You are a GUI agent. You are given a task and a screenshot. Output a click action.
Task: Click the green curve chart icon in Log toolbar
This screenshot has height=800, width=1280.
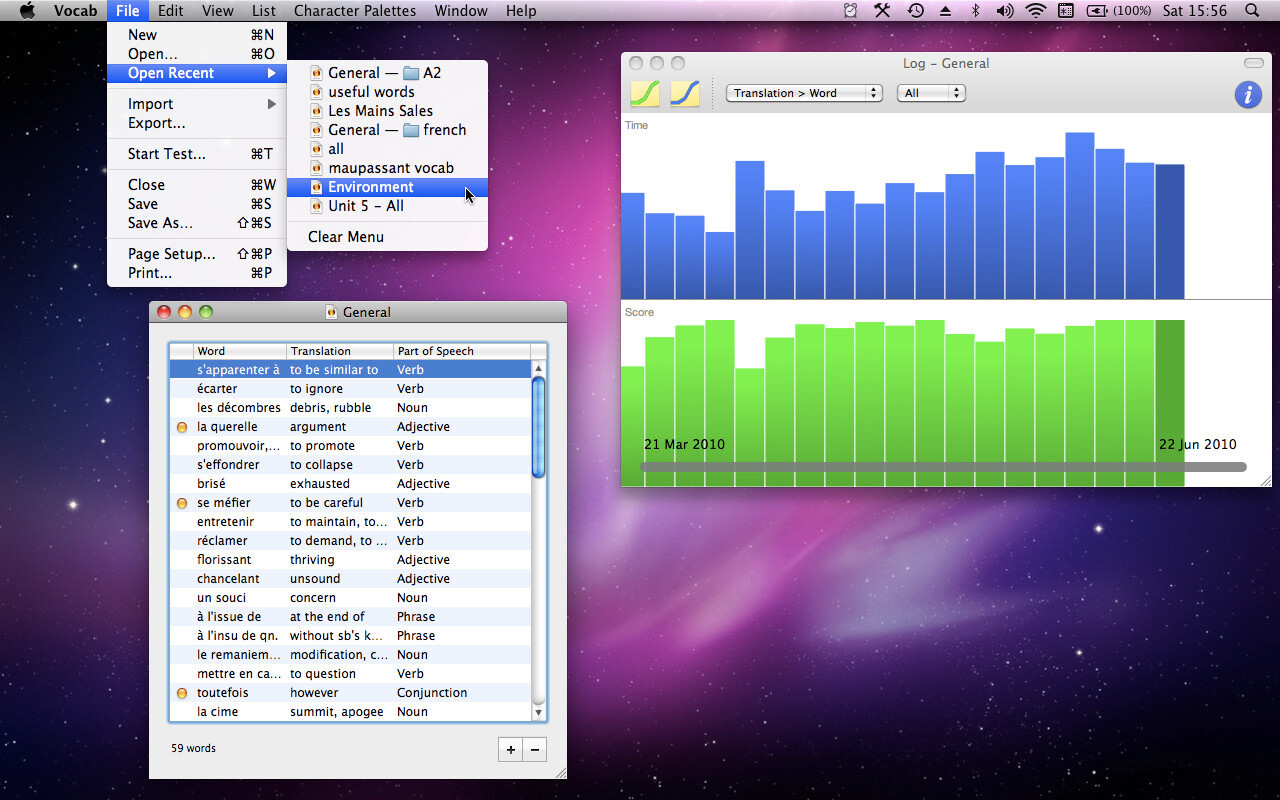[645, 93]
